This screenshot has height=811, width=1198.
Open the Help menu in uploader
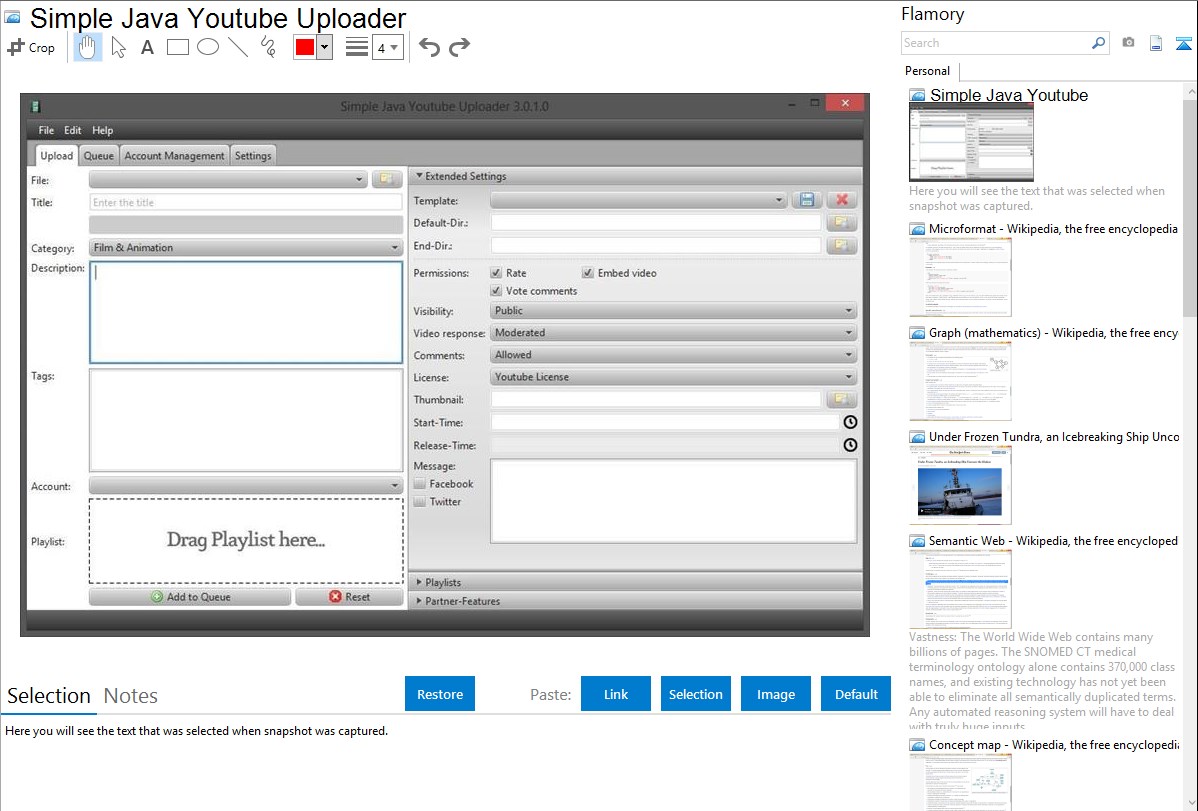coord(102,130)
